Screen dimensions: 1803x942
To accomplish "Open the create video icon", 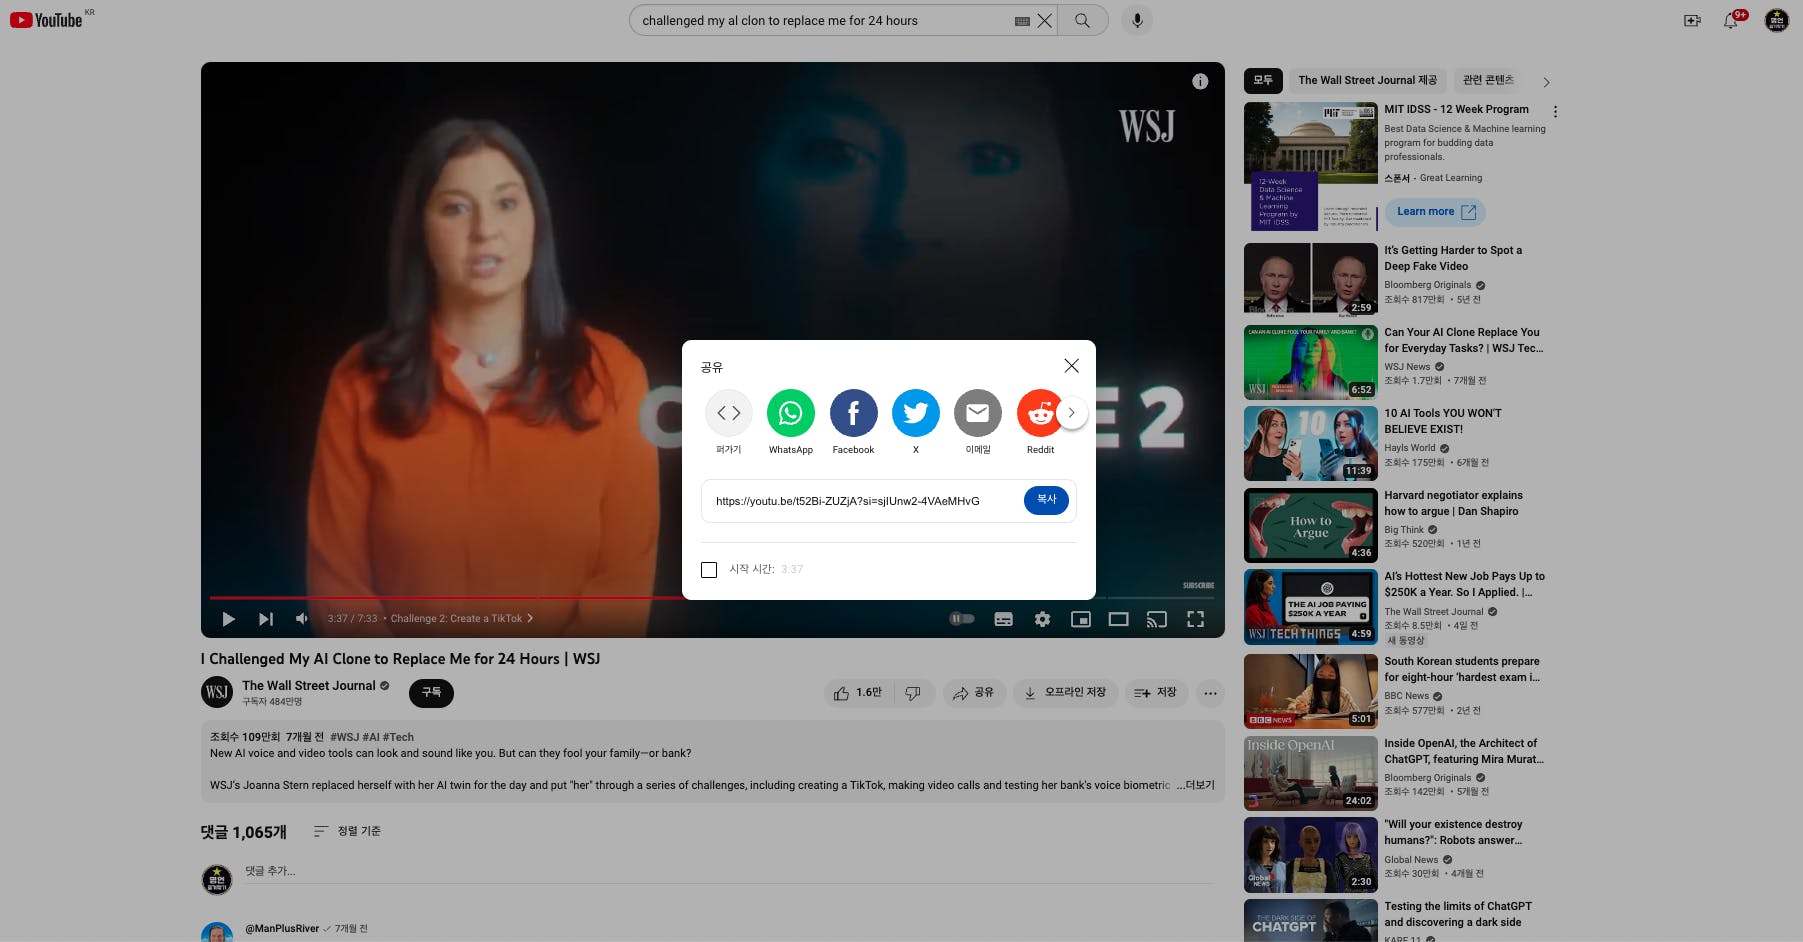I will tap(1692, 20).
